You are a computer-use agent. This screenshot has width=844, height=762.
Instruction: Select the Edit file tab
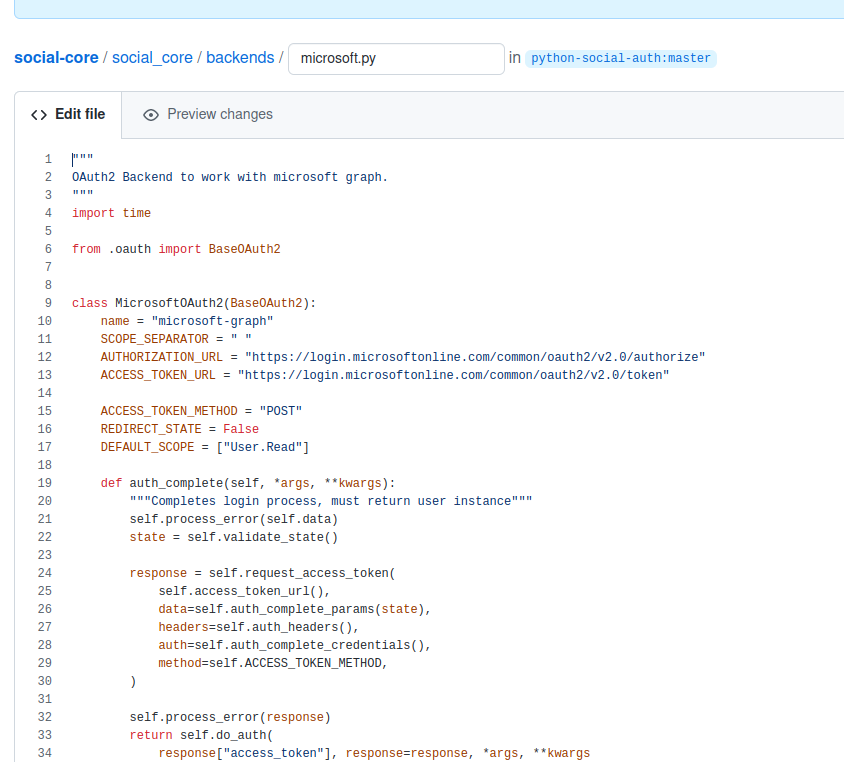click(66, 114)
